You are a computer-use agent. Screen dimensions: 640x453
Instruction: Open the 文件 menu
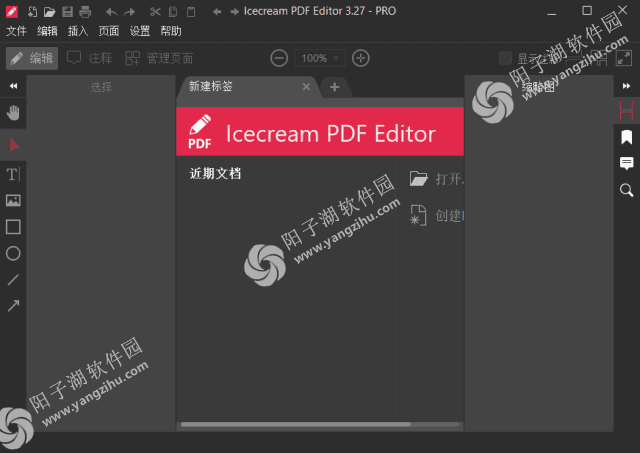[x=16, y=31]
